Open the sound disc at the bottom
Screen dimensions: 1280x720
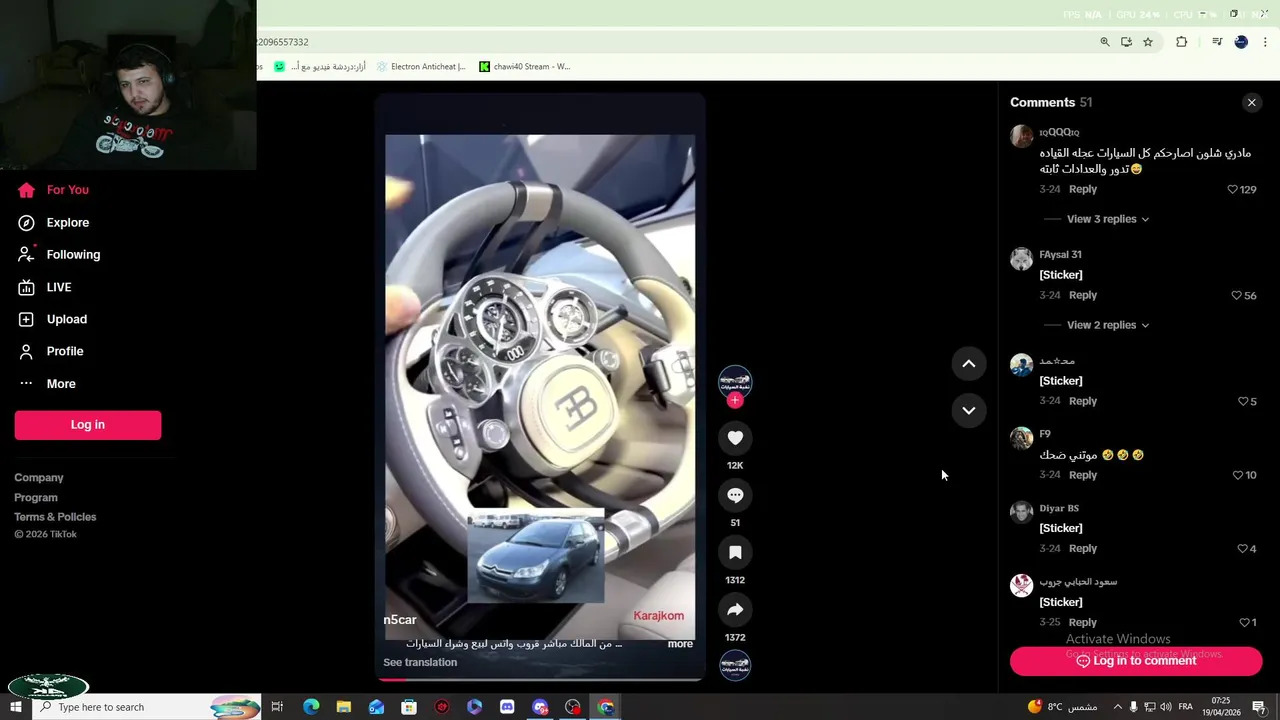[x=735, y=665]
